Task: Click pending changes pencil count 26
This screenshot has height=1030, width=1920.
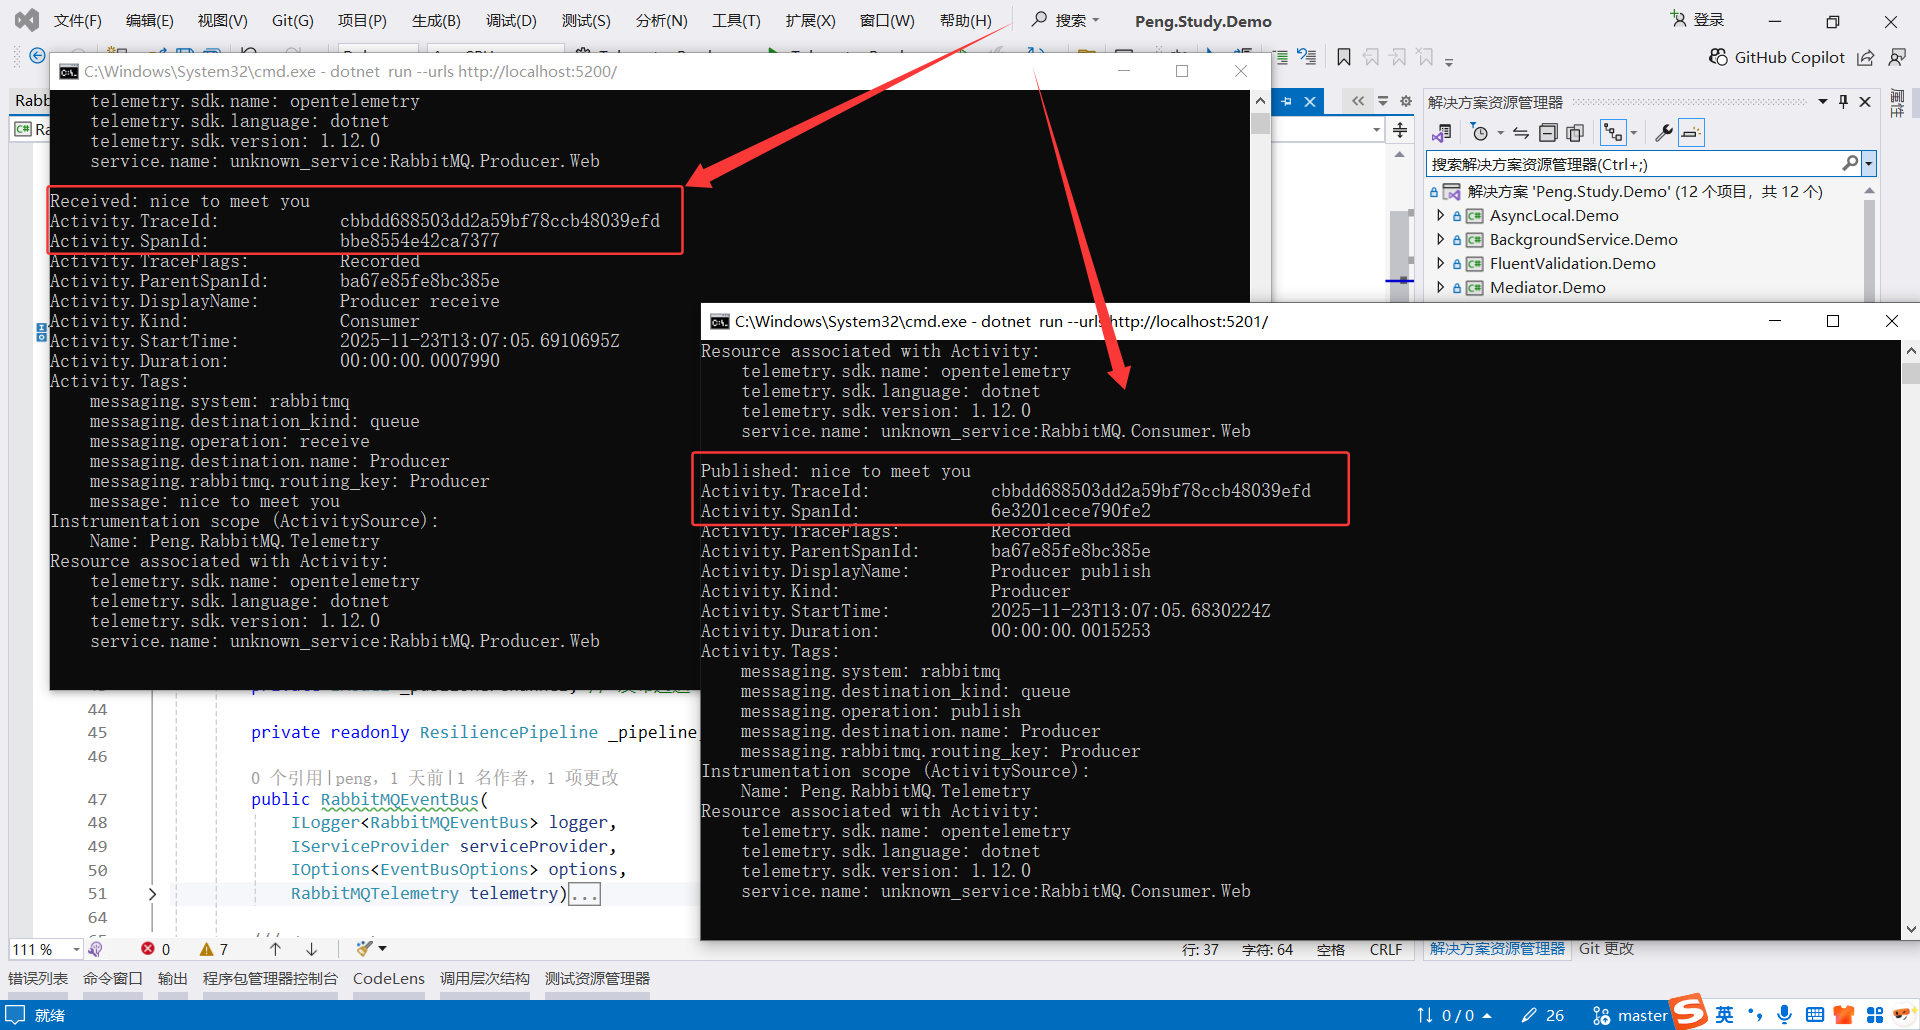Action: [x=1542, y=1015]
